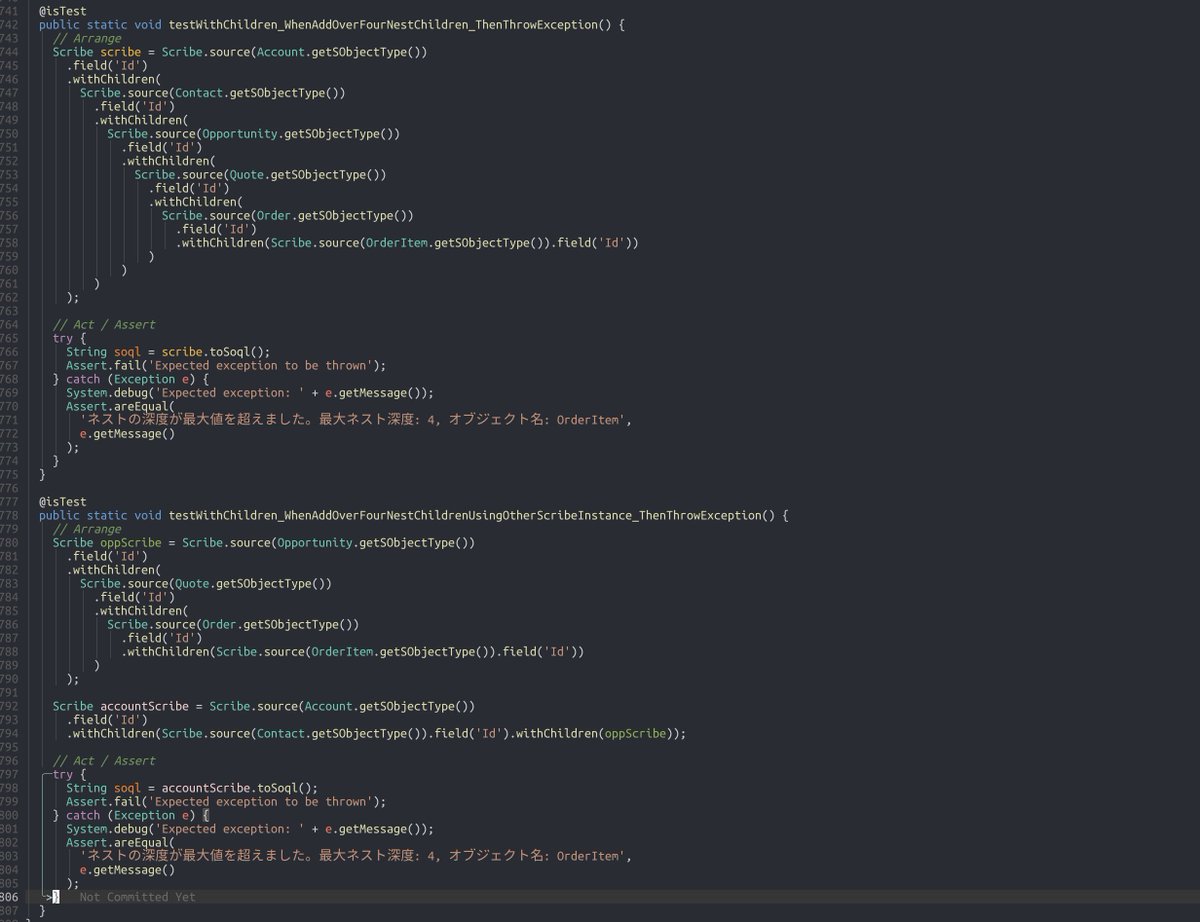This screenshot has height=922, width=1200.
Task: Click 'Quote' on line 753
Action: (x=247, y=174)
